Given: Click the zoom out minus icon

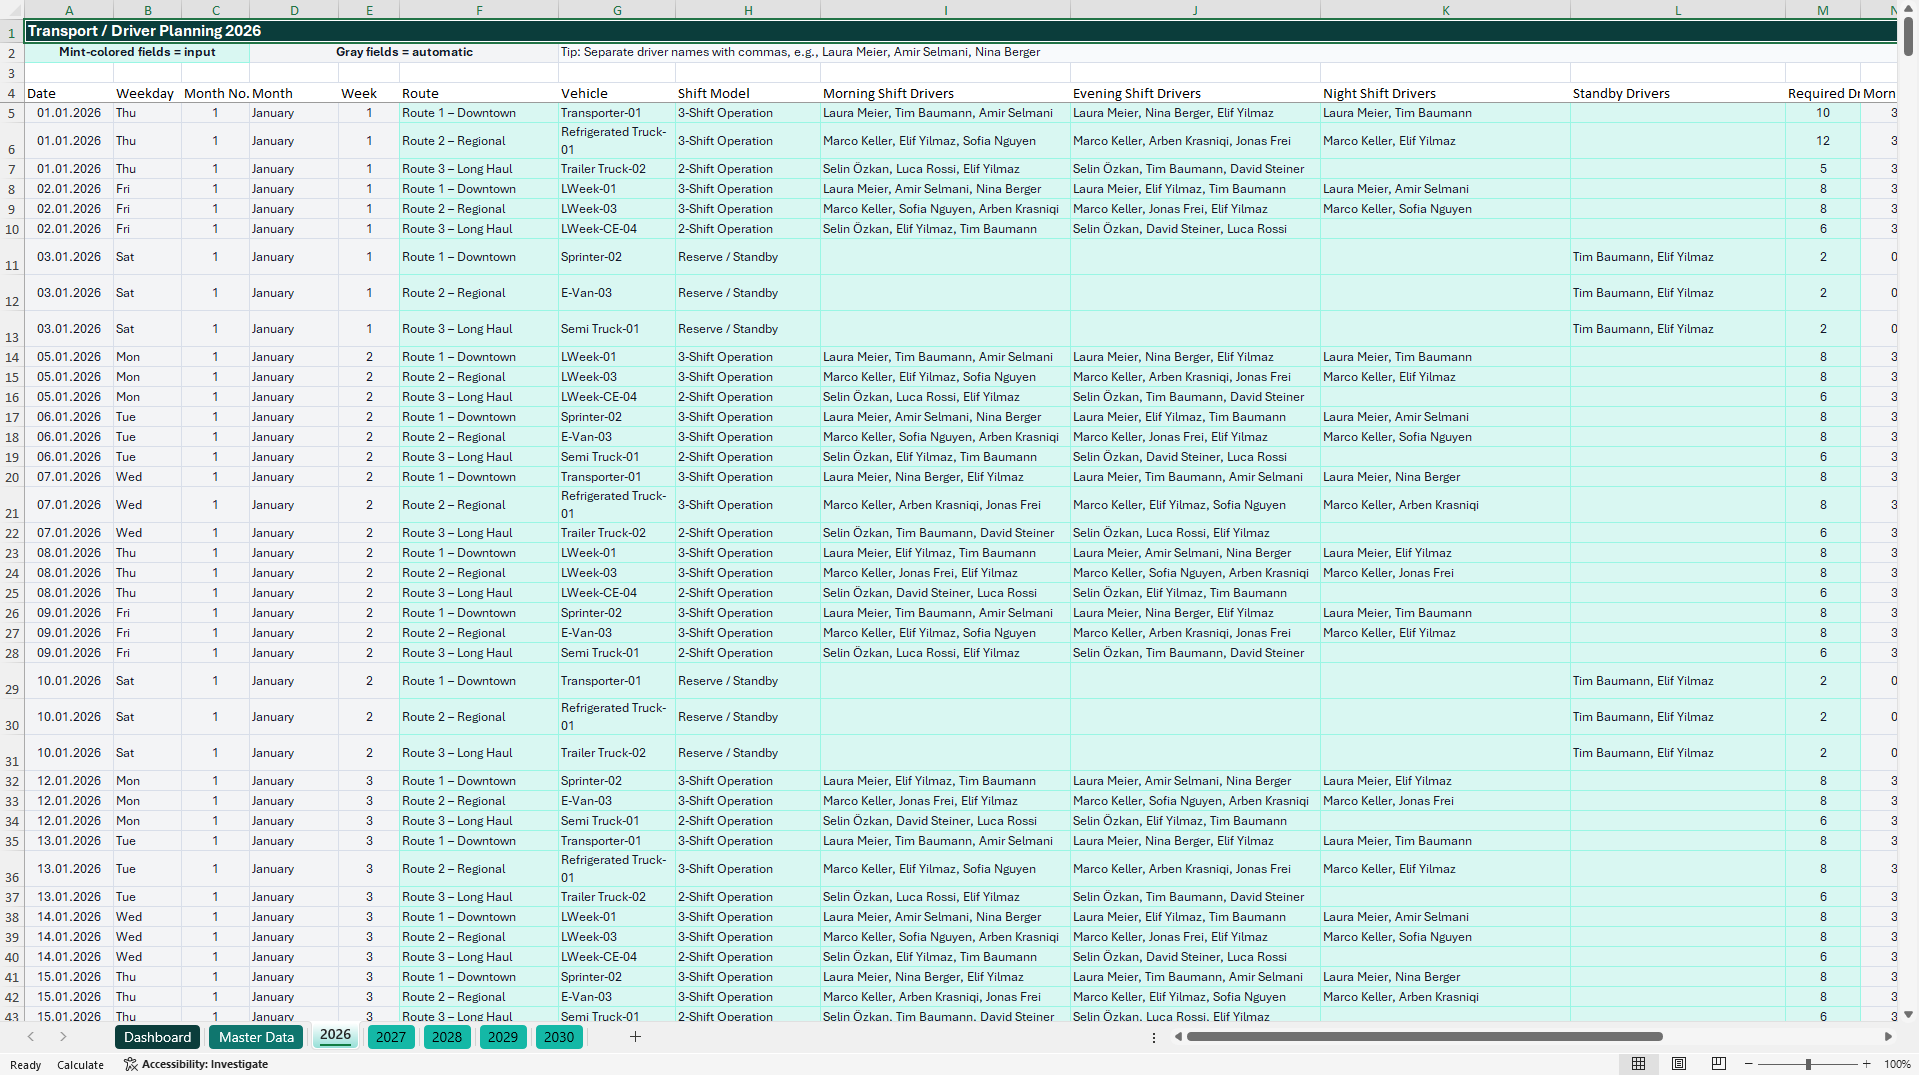Looking at the screenshot, I should 1749,1064.
